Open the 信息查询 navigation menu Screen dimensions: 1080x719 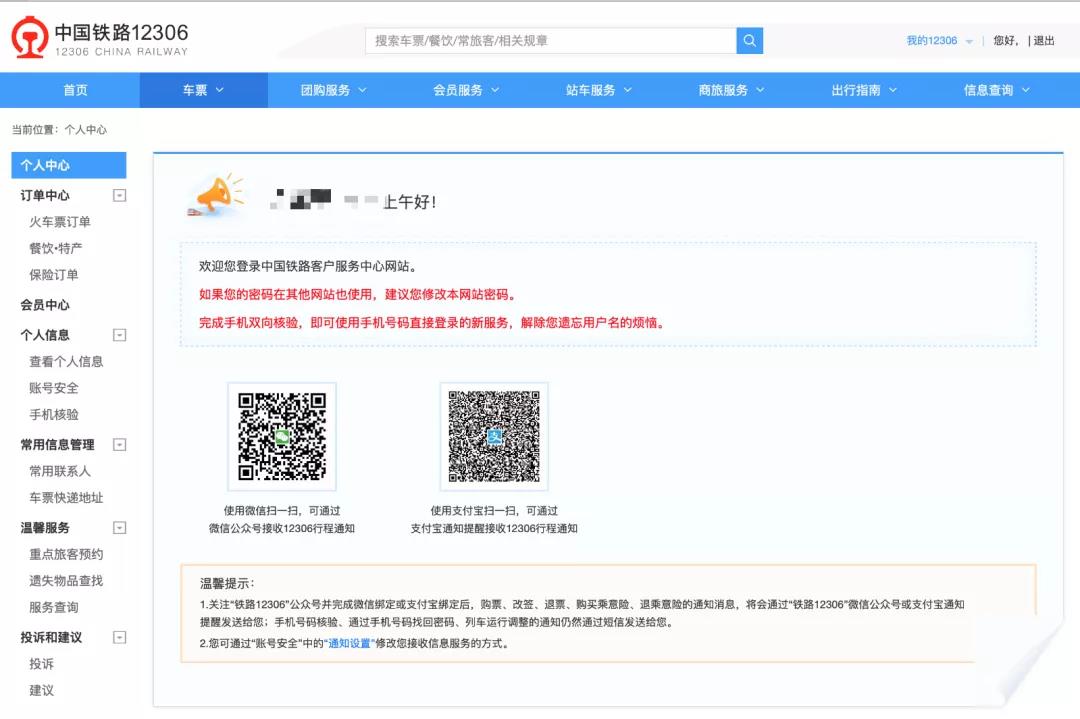[997, 90]
